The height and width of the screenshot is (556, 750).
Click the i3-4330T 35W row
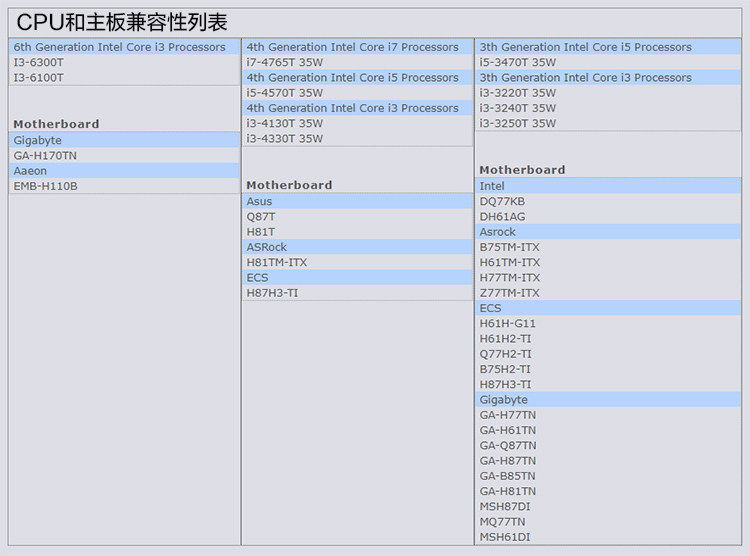[x=357, y=139]
